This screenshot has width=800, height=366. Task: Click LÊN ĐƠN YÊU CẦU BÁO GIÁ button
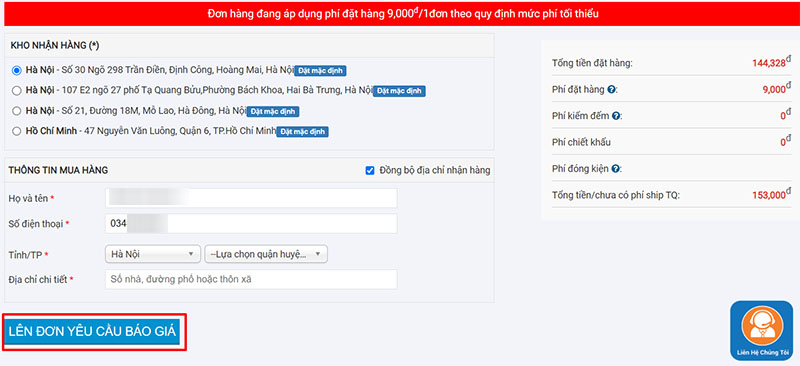pyautogui.click(x=92, y=332)
